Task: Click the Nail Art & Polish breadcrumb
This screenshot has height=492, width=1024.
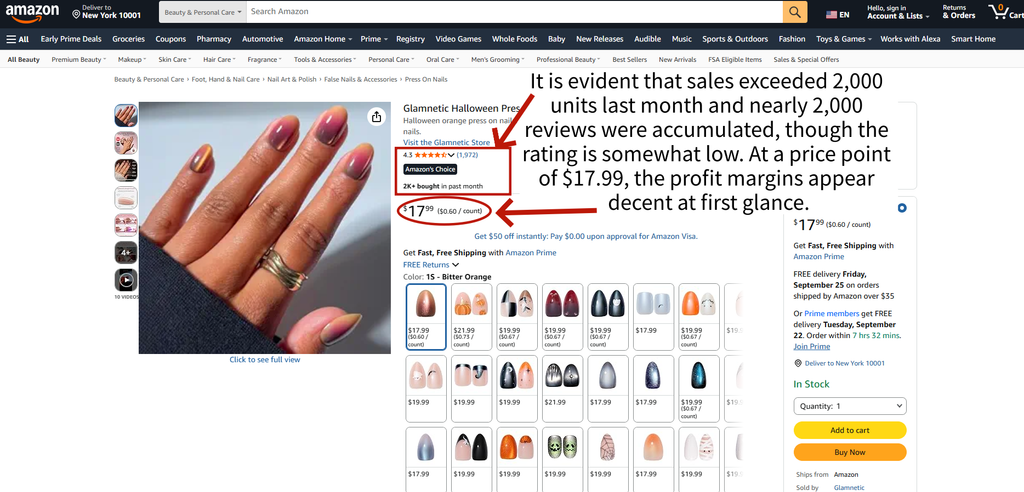Action: pyautogui.click(x=292, y=79)
